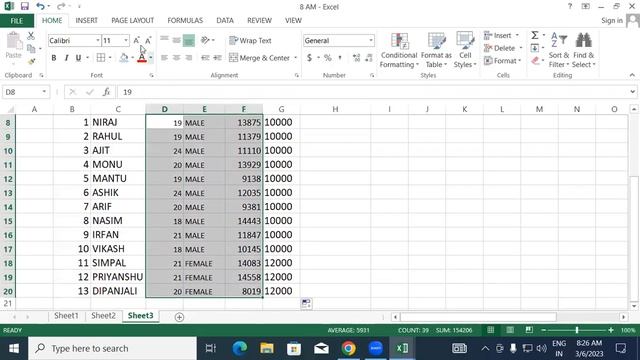Click the Clear eraser icon

pyautogui.click(x=535, y=61)
